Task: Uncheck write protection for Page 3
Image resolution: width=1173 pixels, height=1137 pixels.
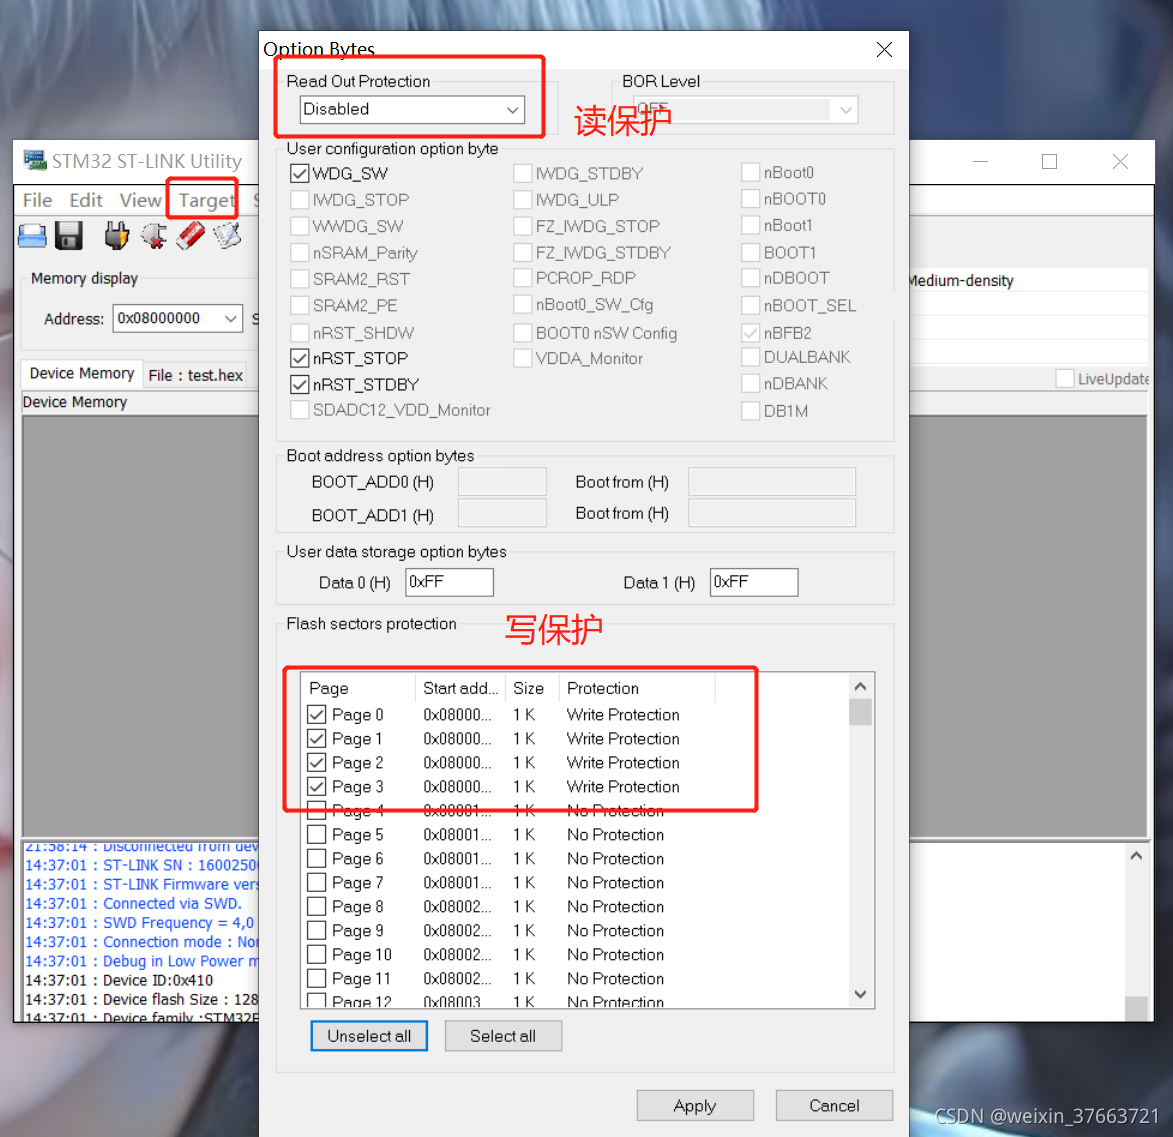Action: pos(316,786)
